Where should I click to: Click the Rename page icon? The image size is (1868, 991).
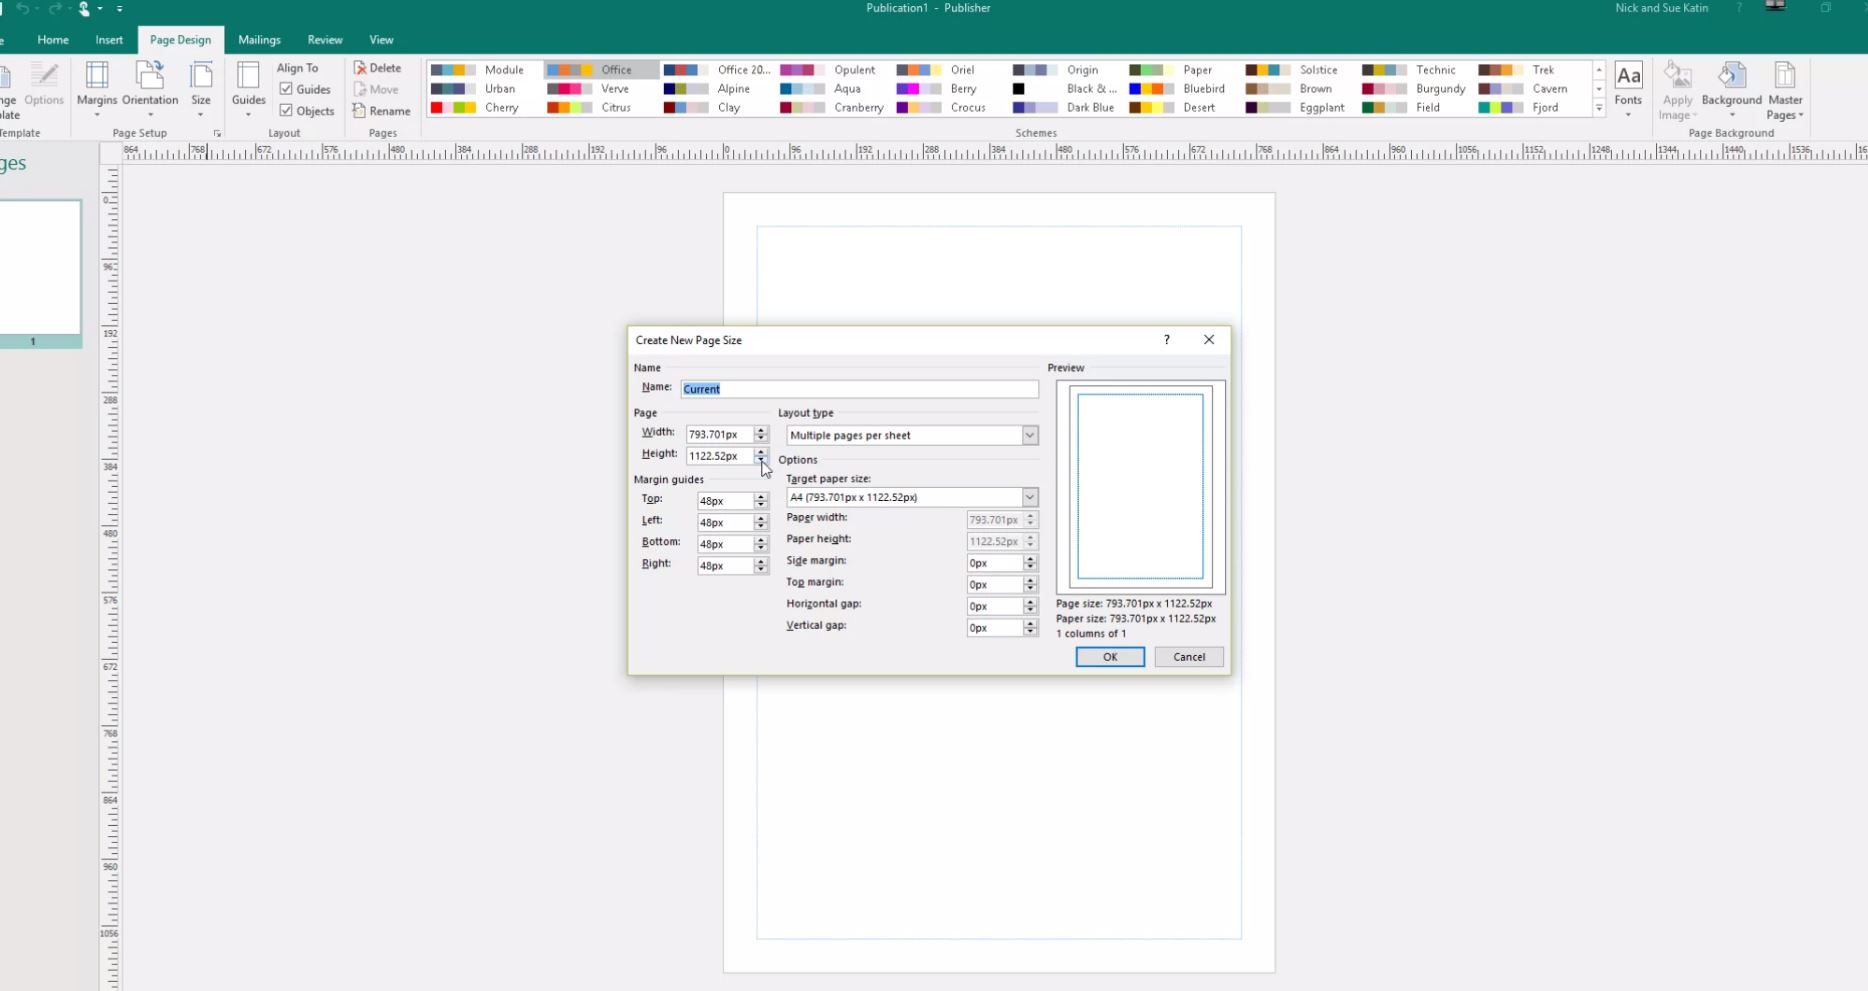pyautogui.click(x=360, y=111)
